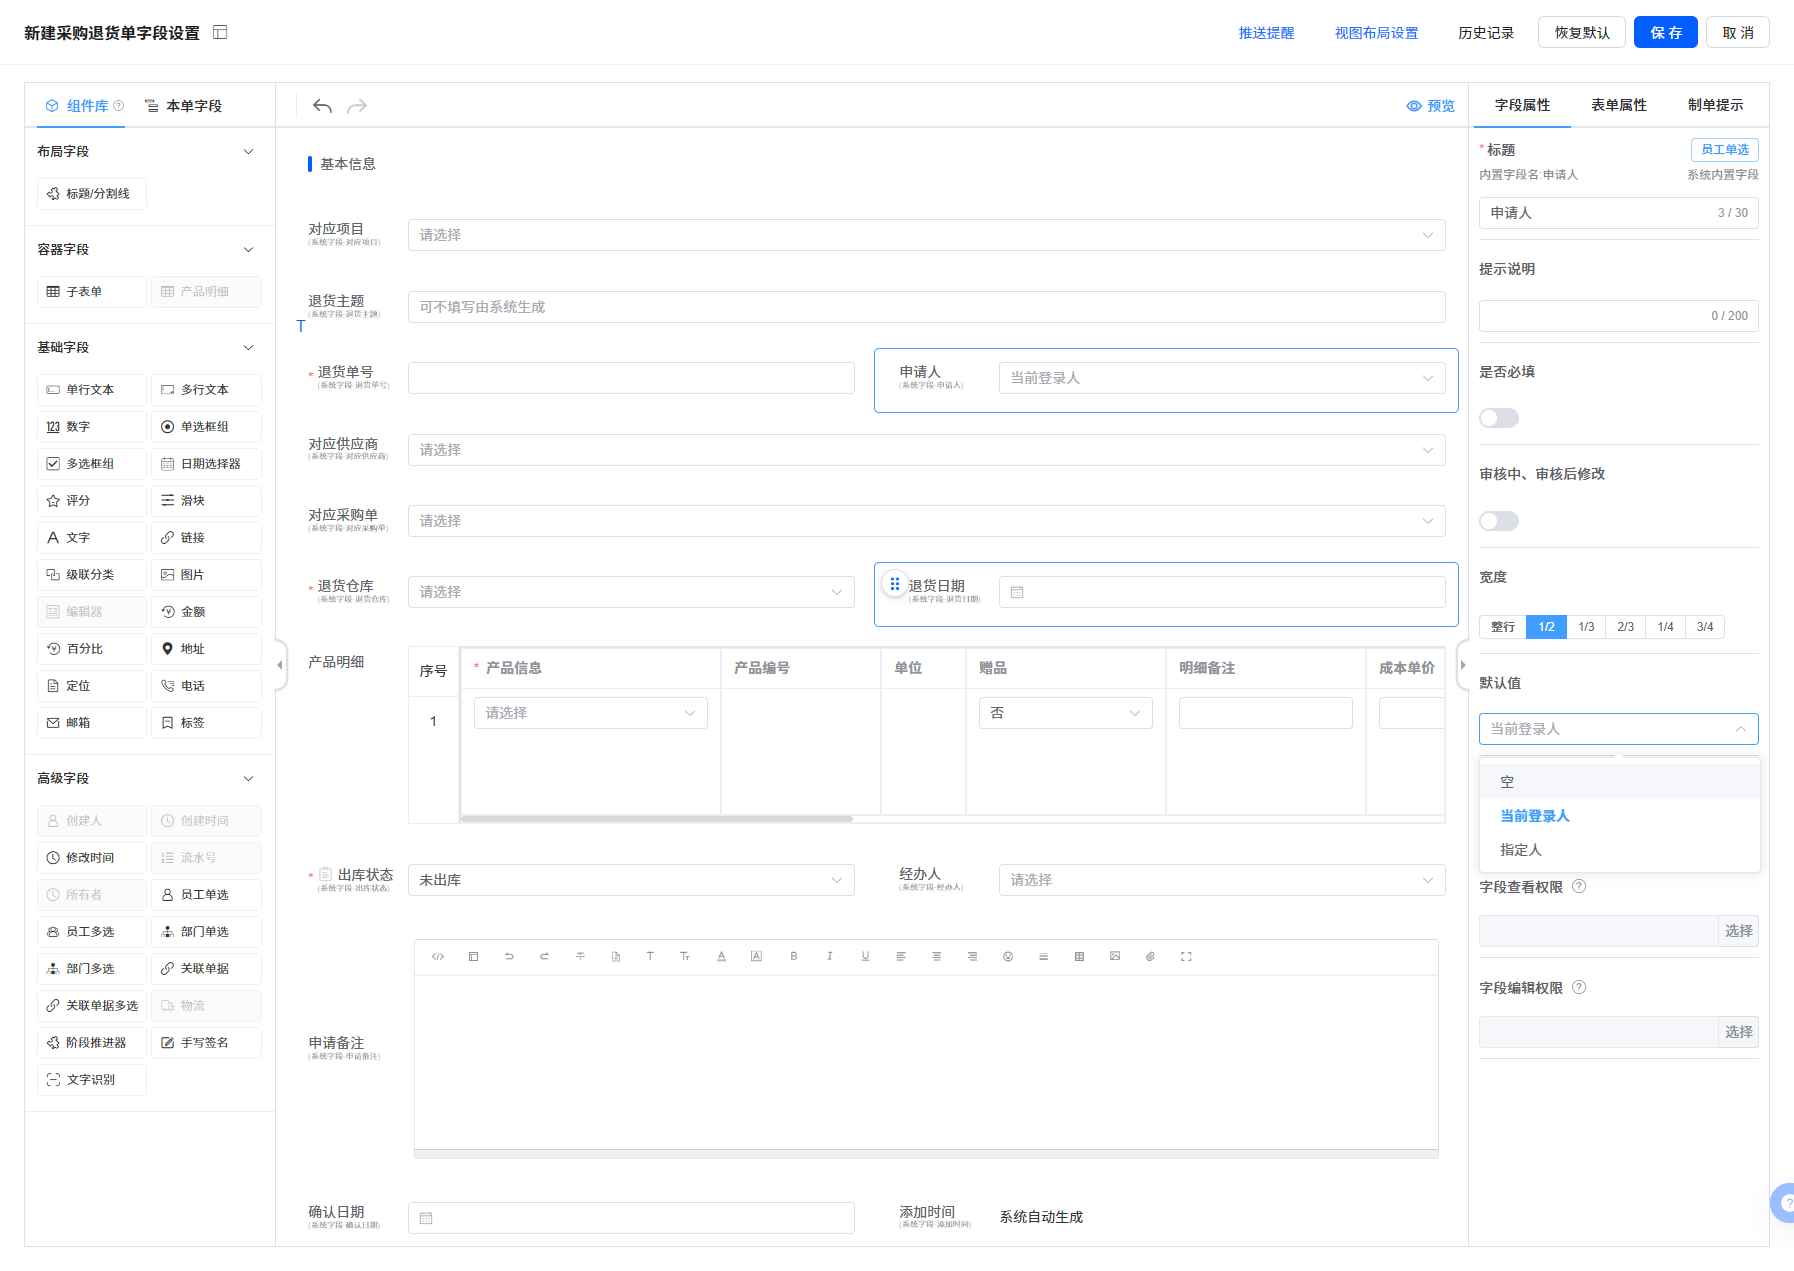Switch to the 本单字段 tab
Screen dimensions: 1794x1271
(184, 106)
